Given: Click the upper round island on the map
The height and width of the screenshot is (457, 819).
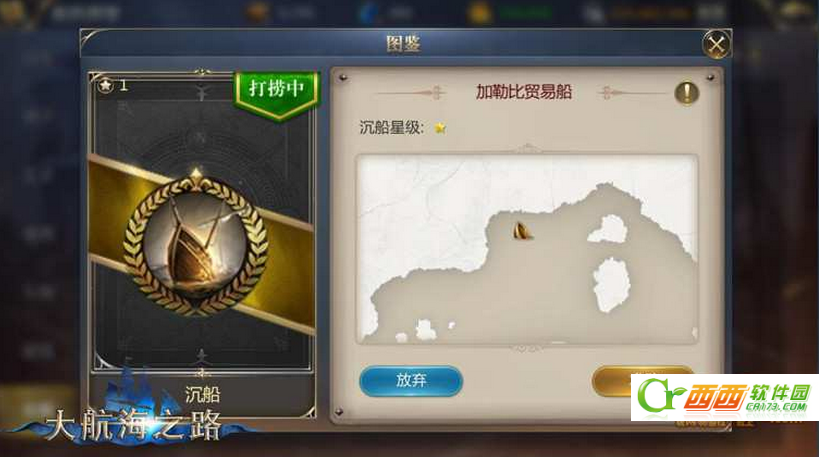Looking at the screenshot, I should 607,230.
